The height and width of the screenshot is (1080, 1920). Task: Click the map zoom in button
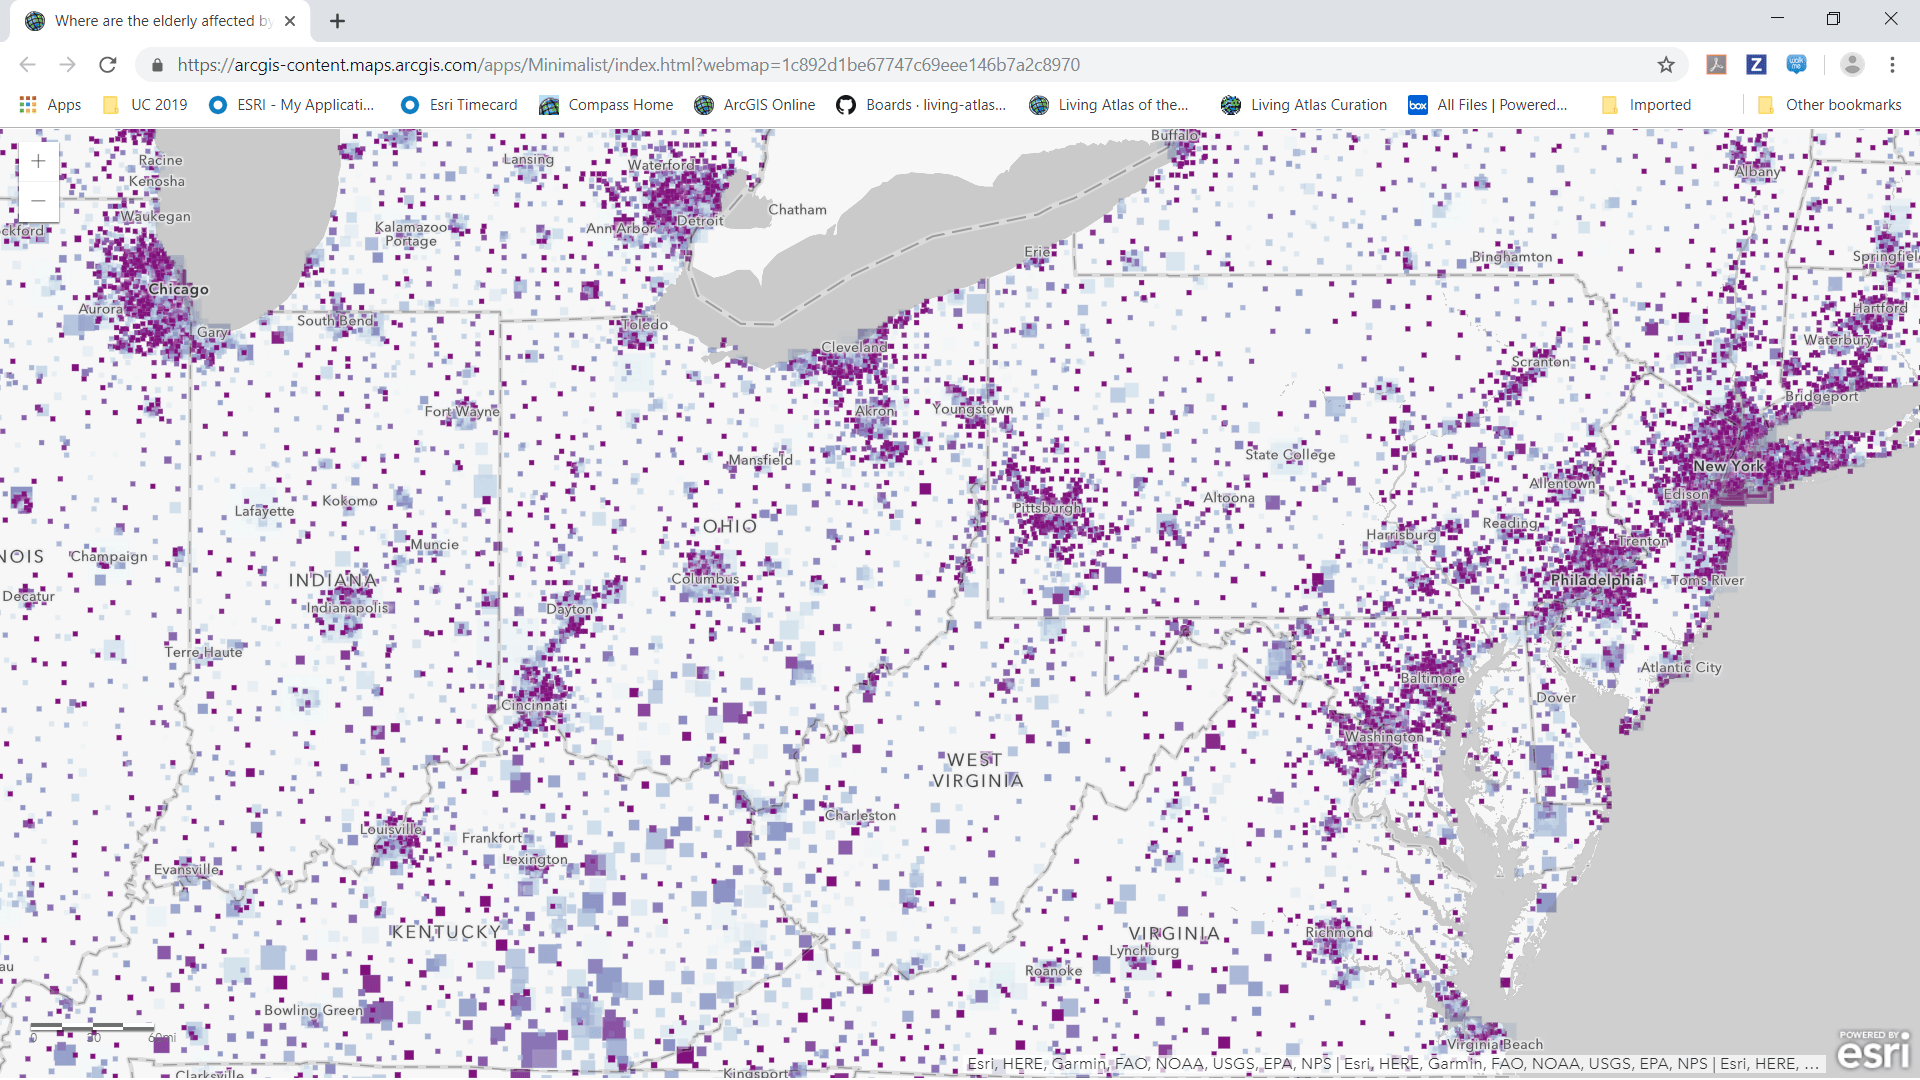pyautogui.click(x=38, y=160)
